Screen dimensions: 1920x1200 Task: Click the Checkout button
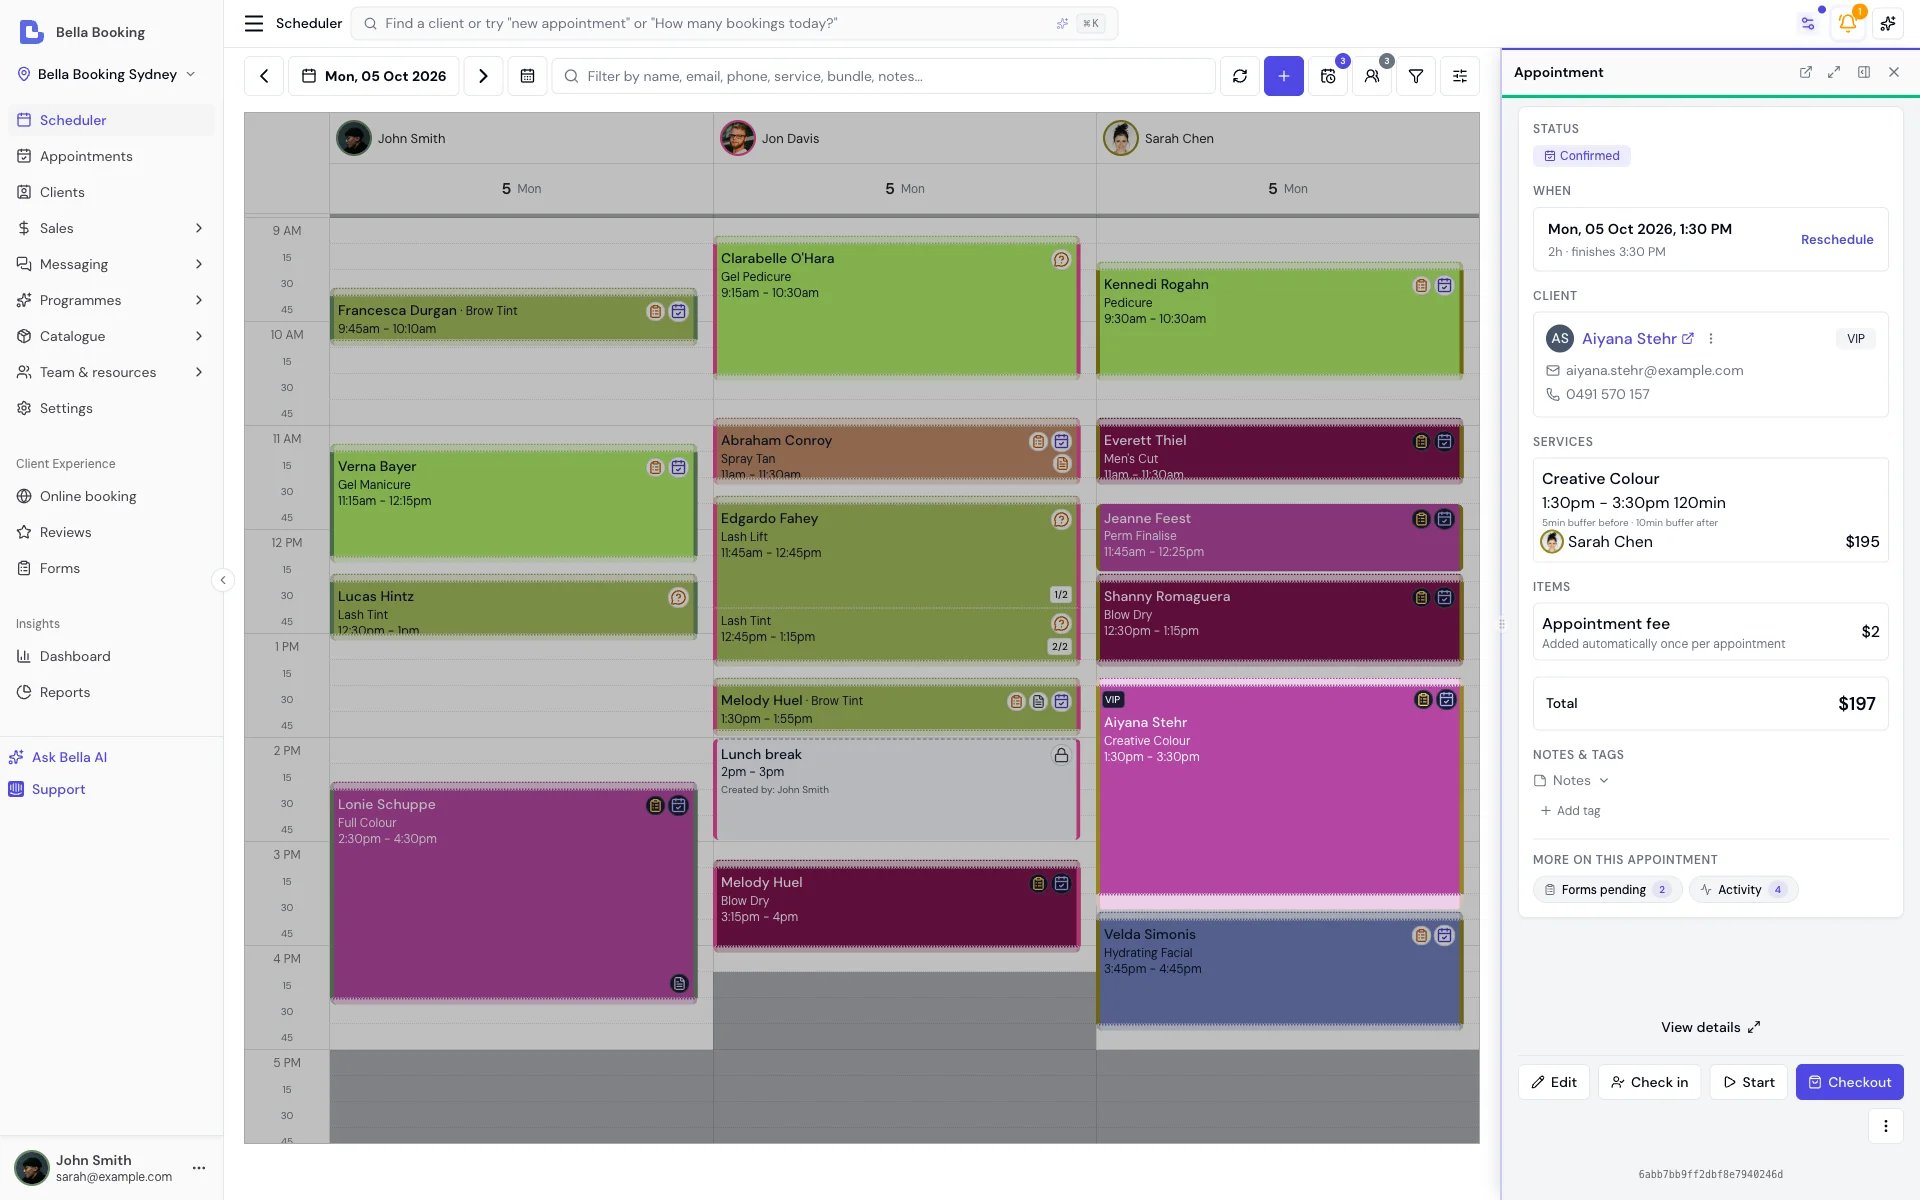point(1849,1082)
